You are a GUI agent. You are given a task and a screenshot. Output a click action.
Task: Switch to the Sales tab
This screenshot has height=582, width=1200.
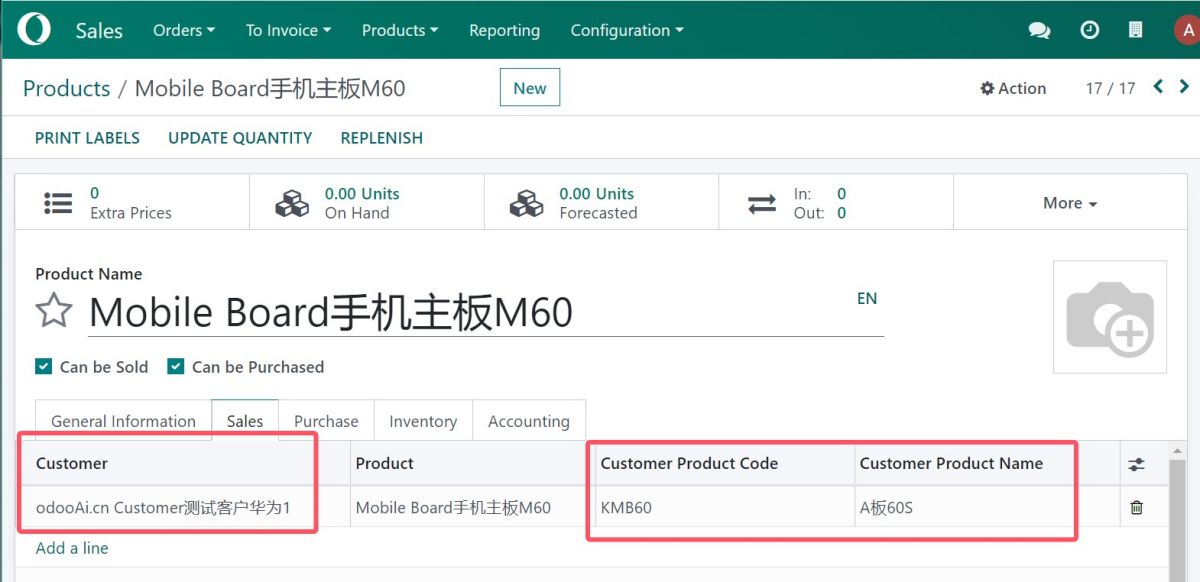tap(245, 421)
